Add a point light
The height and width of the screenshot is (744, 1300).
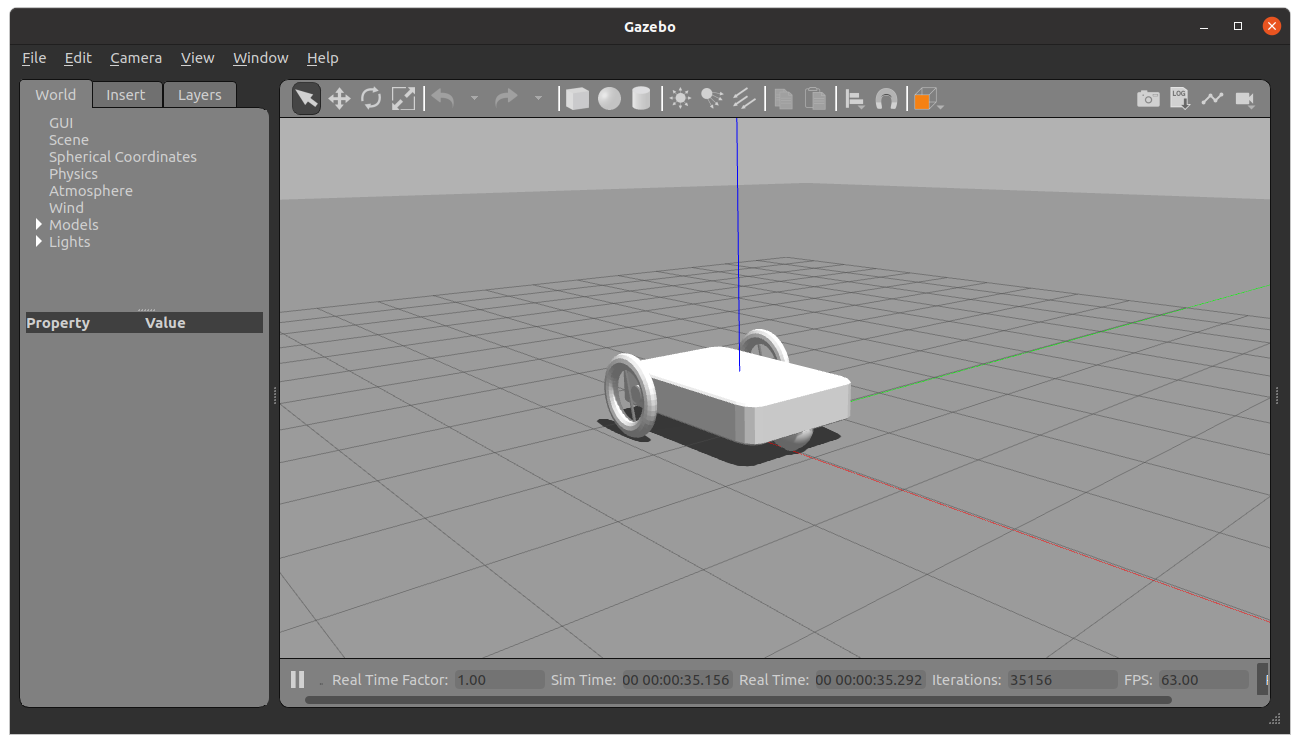pos(680,98)
